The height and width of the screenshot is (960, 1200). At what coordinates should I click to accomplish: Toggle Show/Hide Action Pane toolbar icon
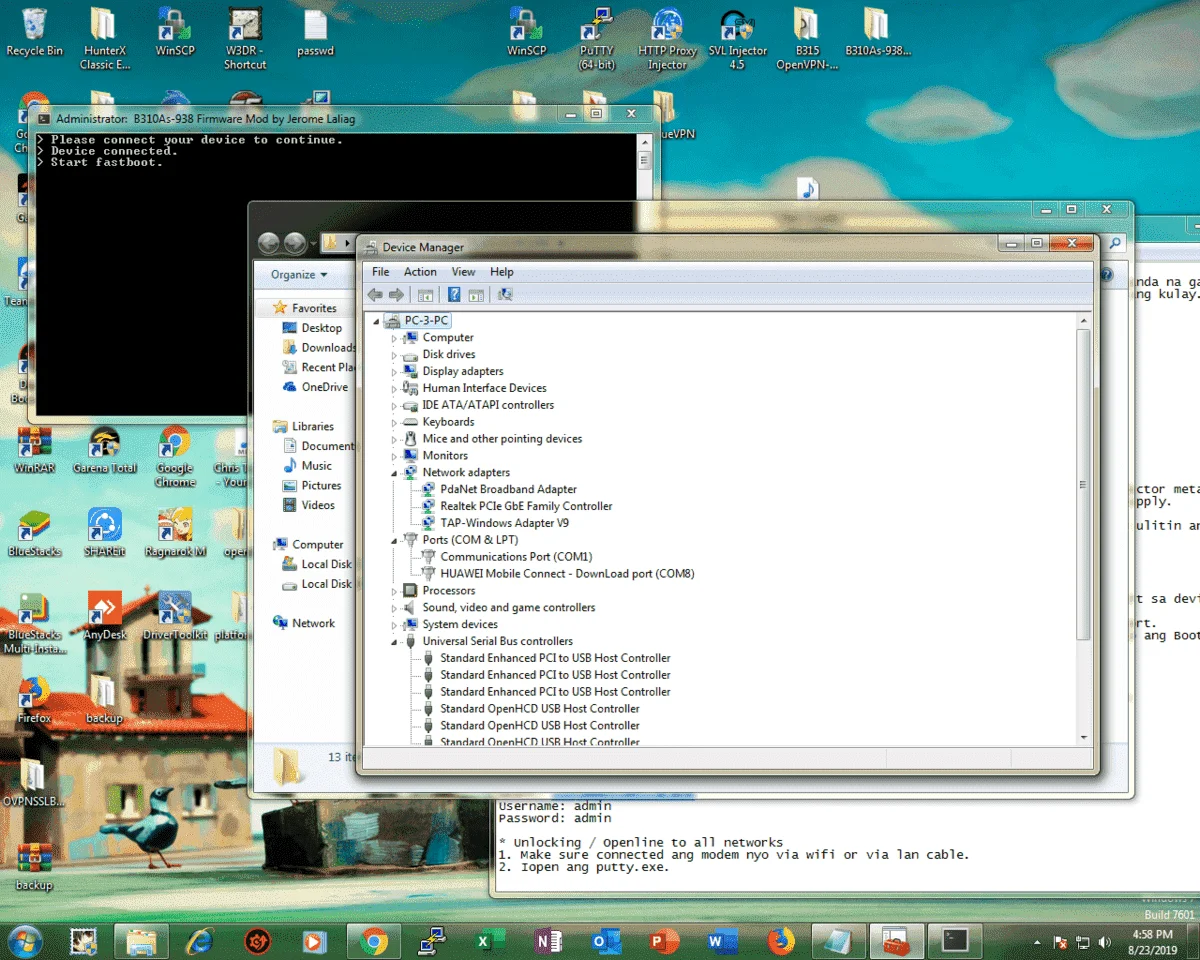pos(476,295)
